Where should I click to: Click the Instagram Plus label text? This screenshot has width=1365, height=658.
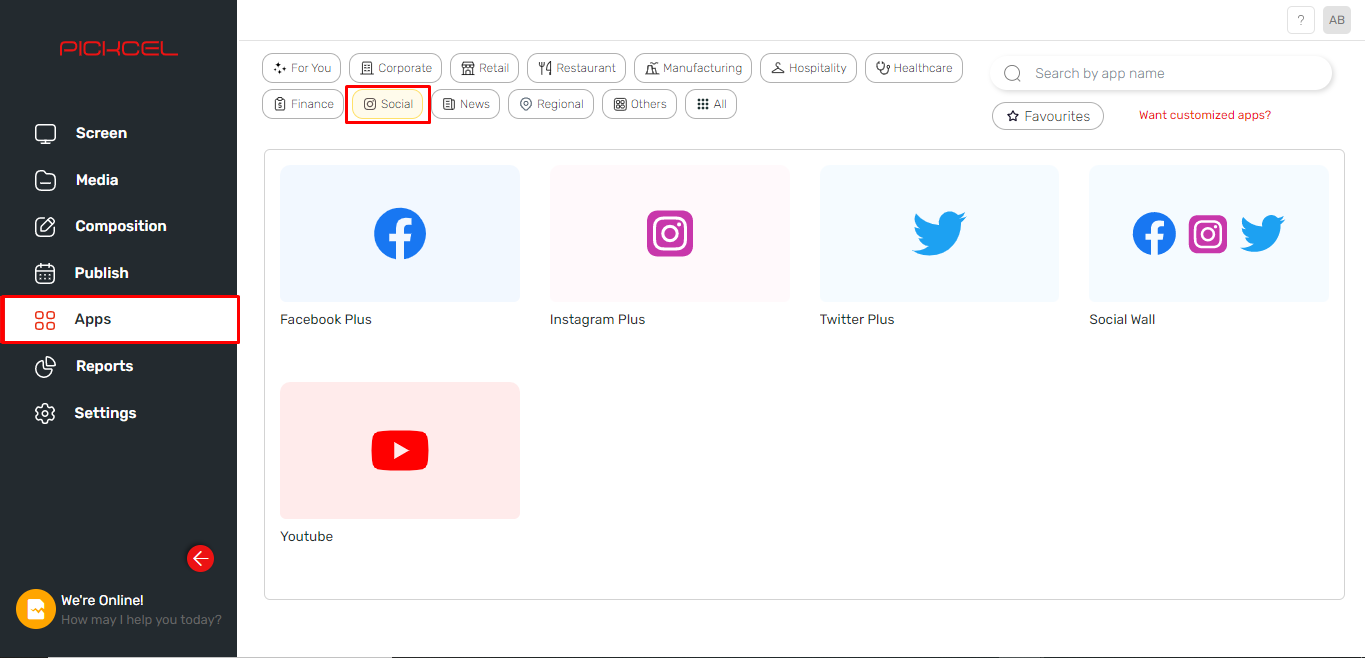(x=598, y=320)
